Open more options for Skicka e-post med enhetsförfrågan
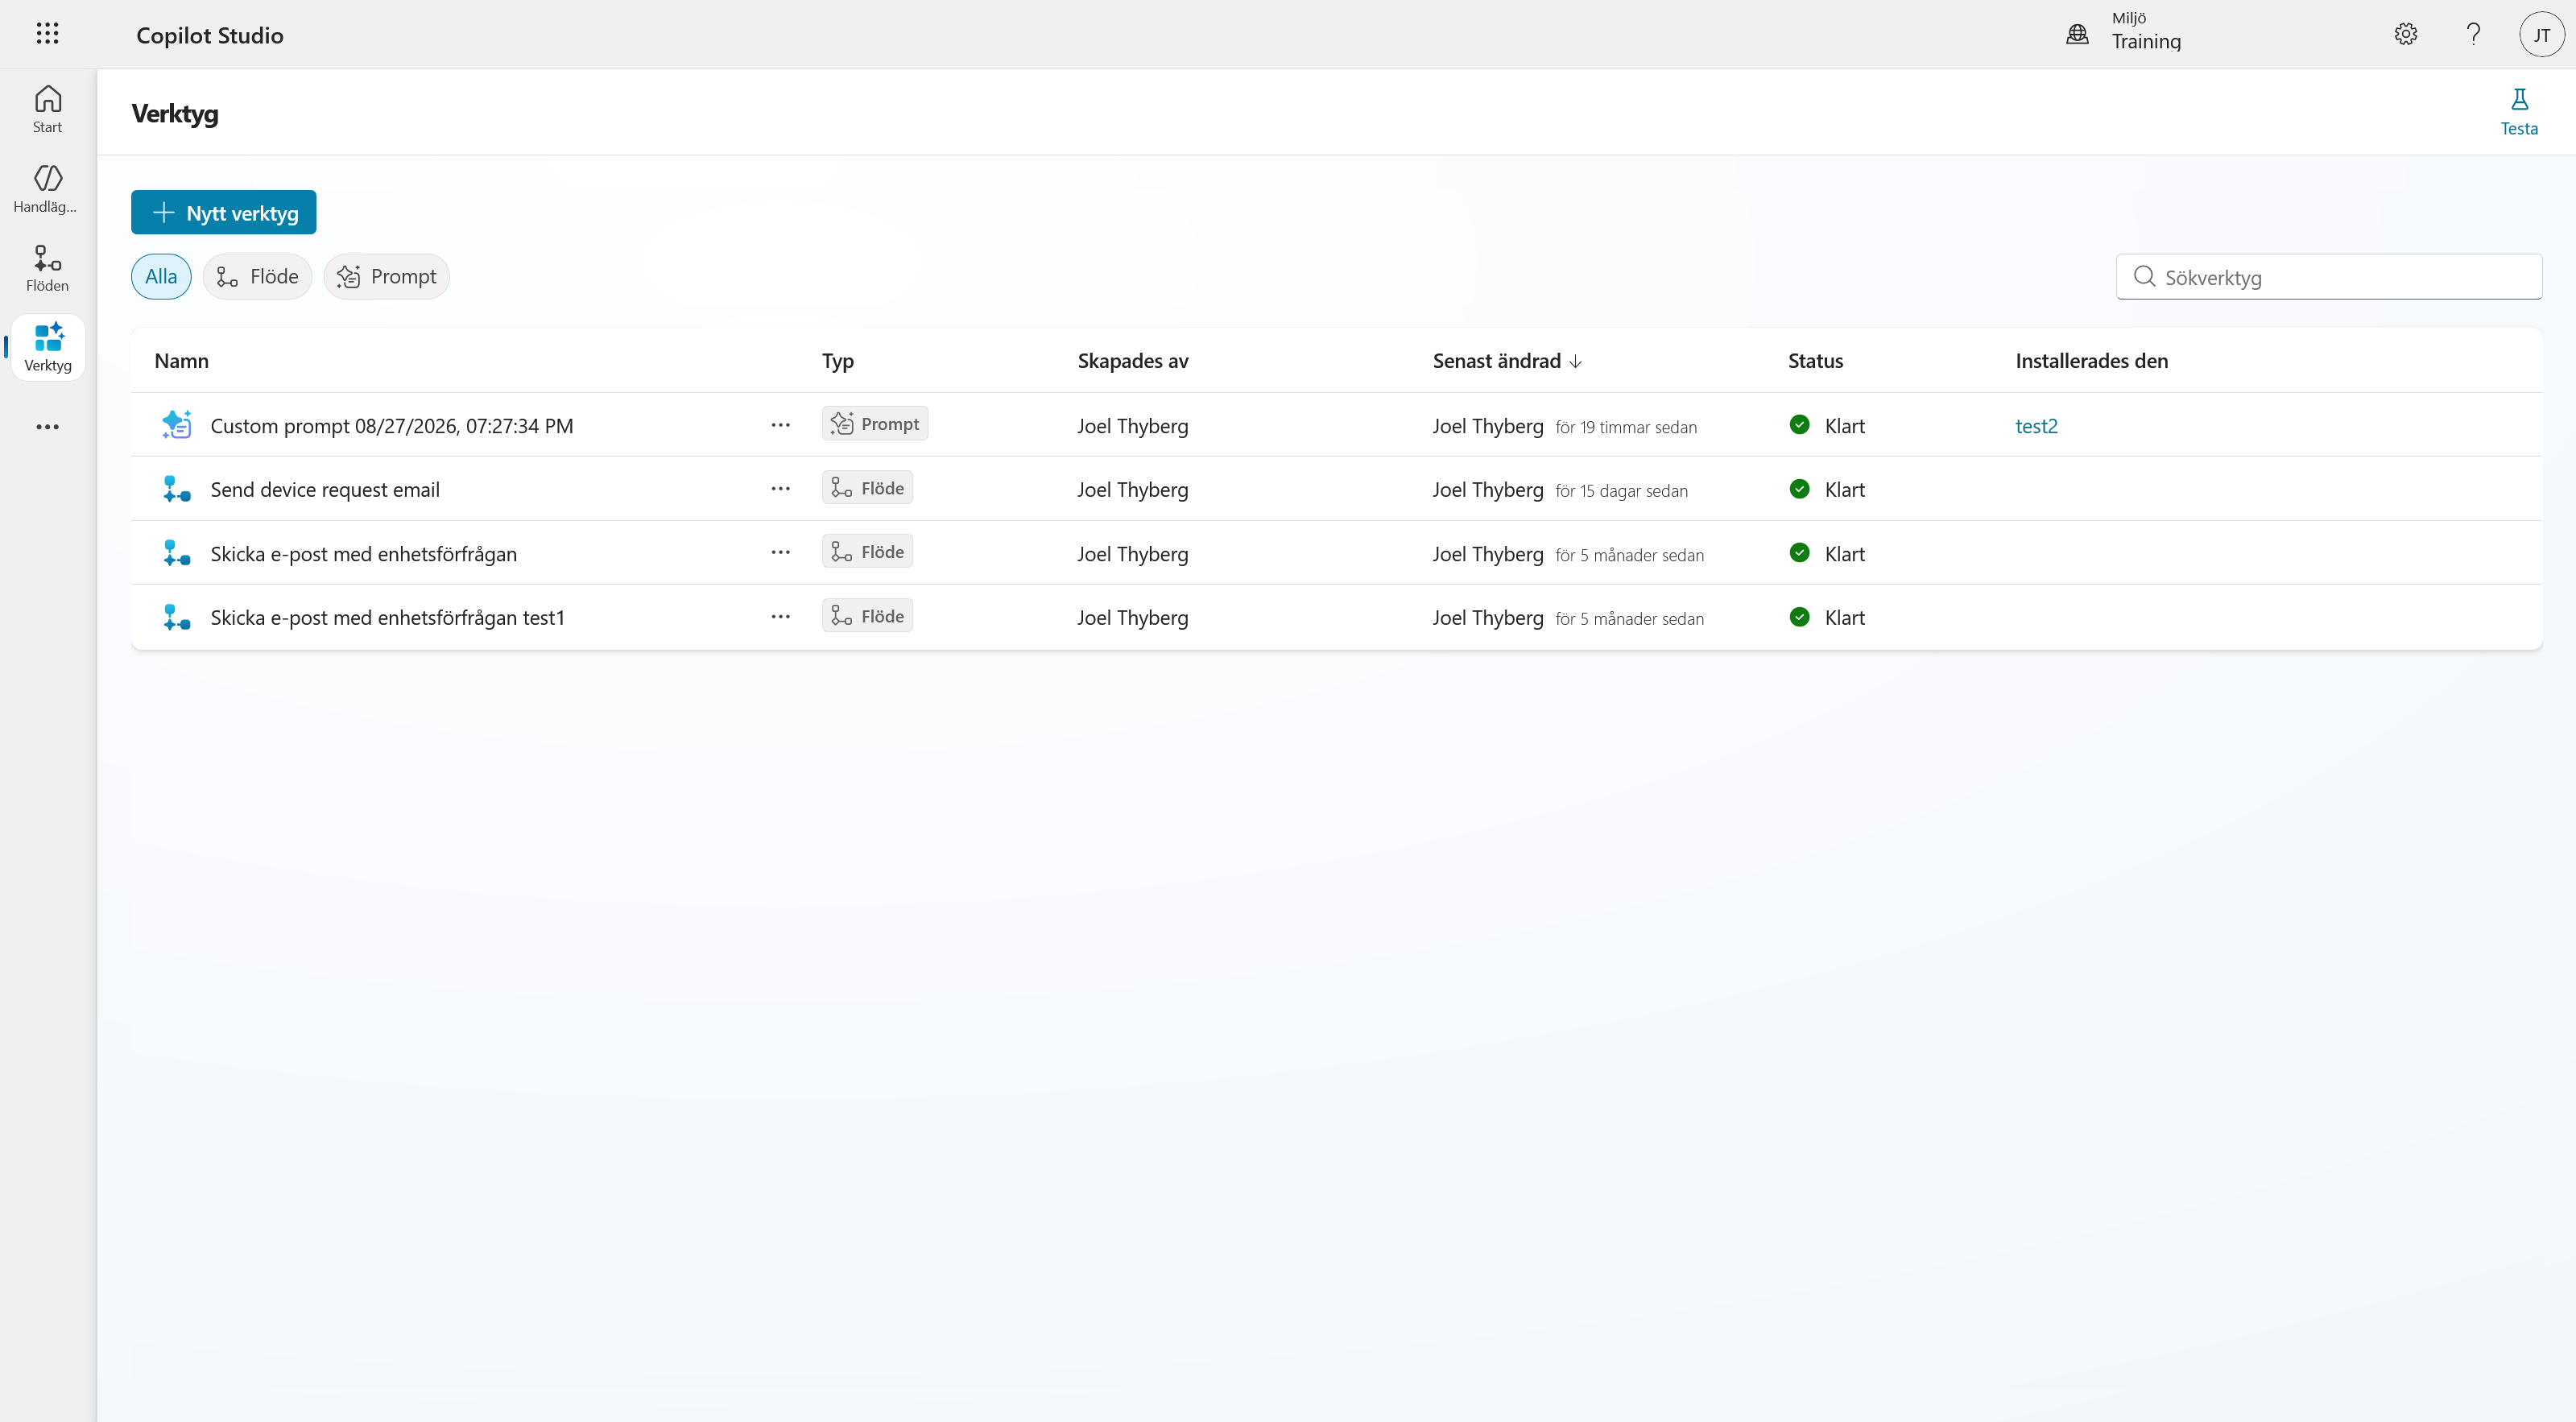This screenshot has width=2576, height=1422. (x=780, y=552)
